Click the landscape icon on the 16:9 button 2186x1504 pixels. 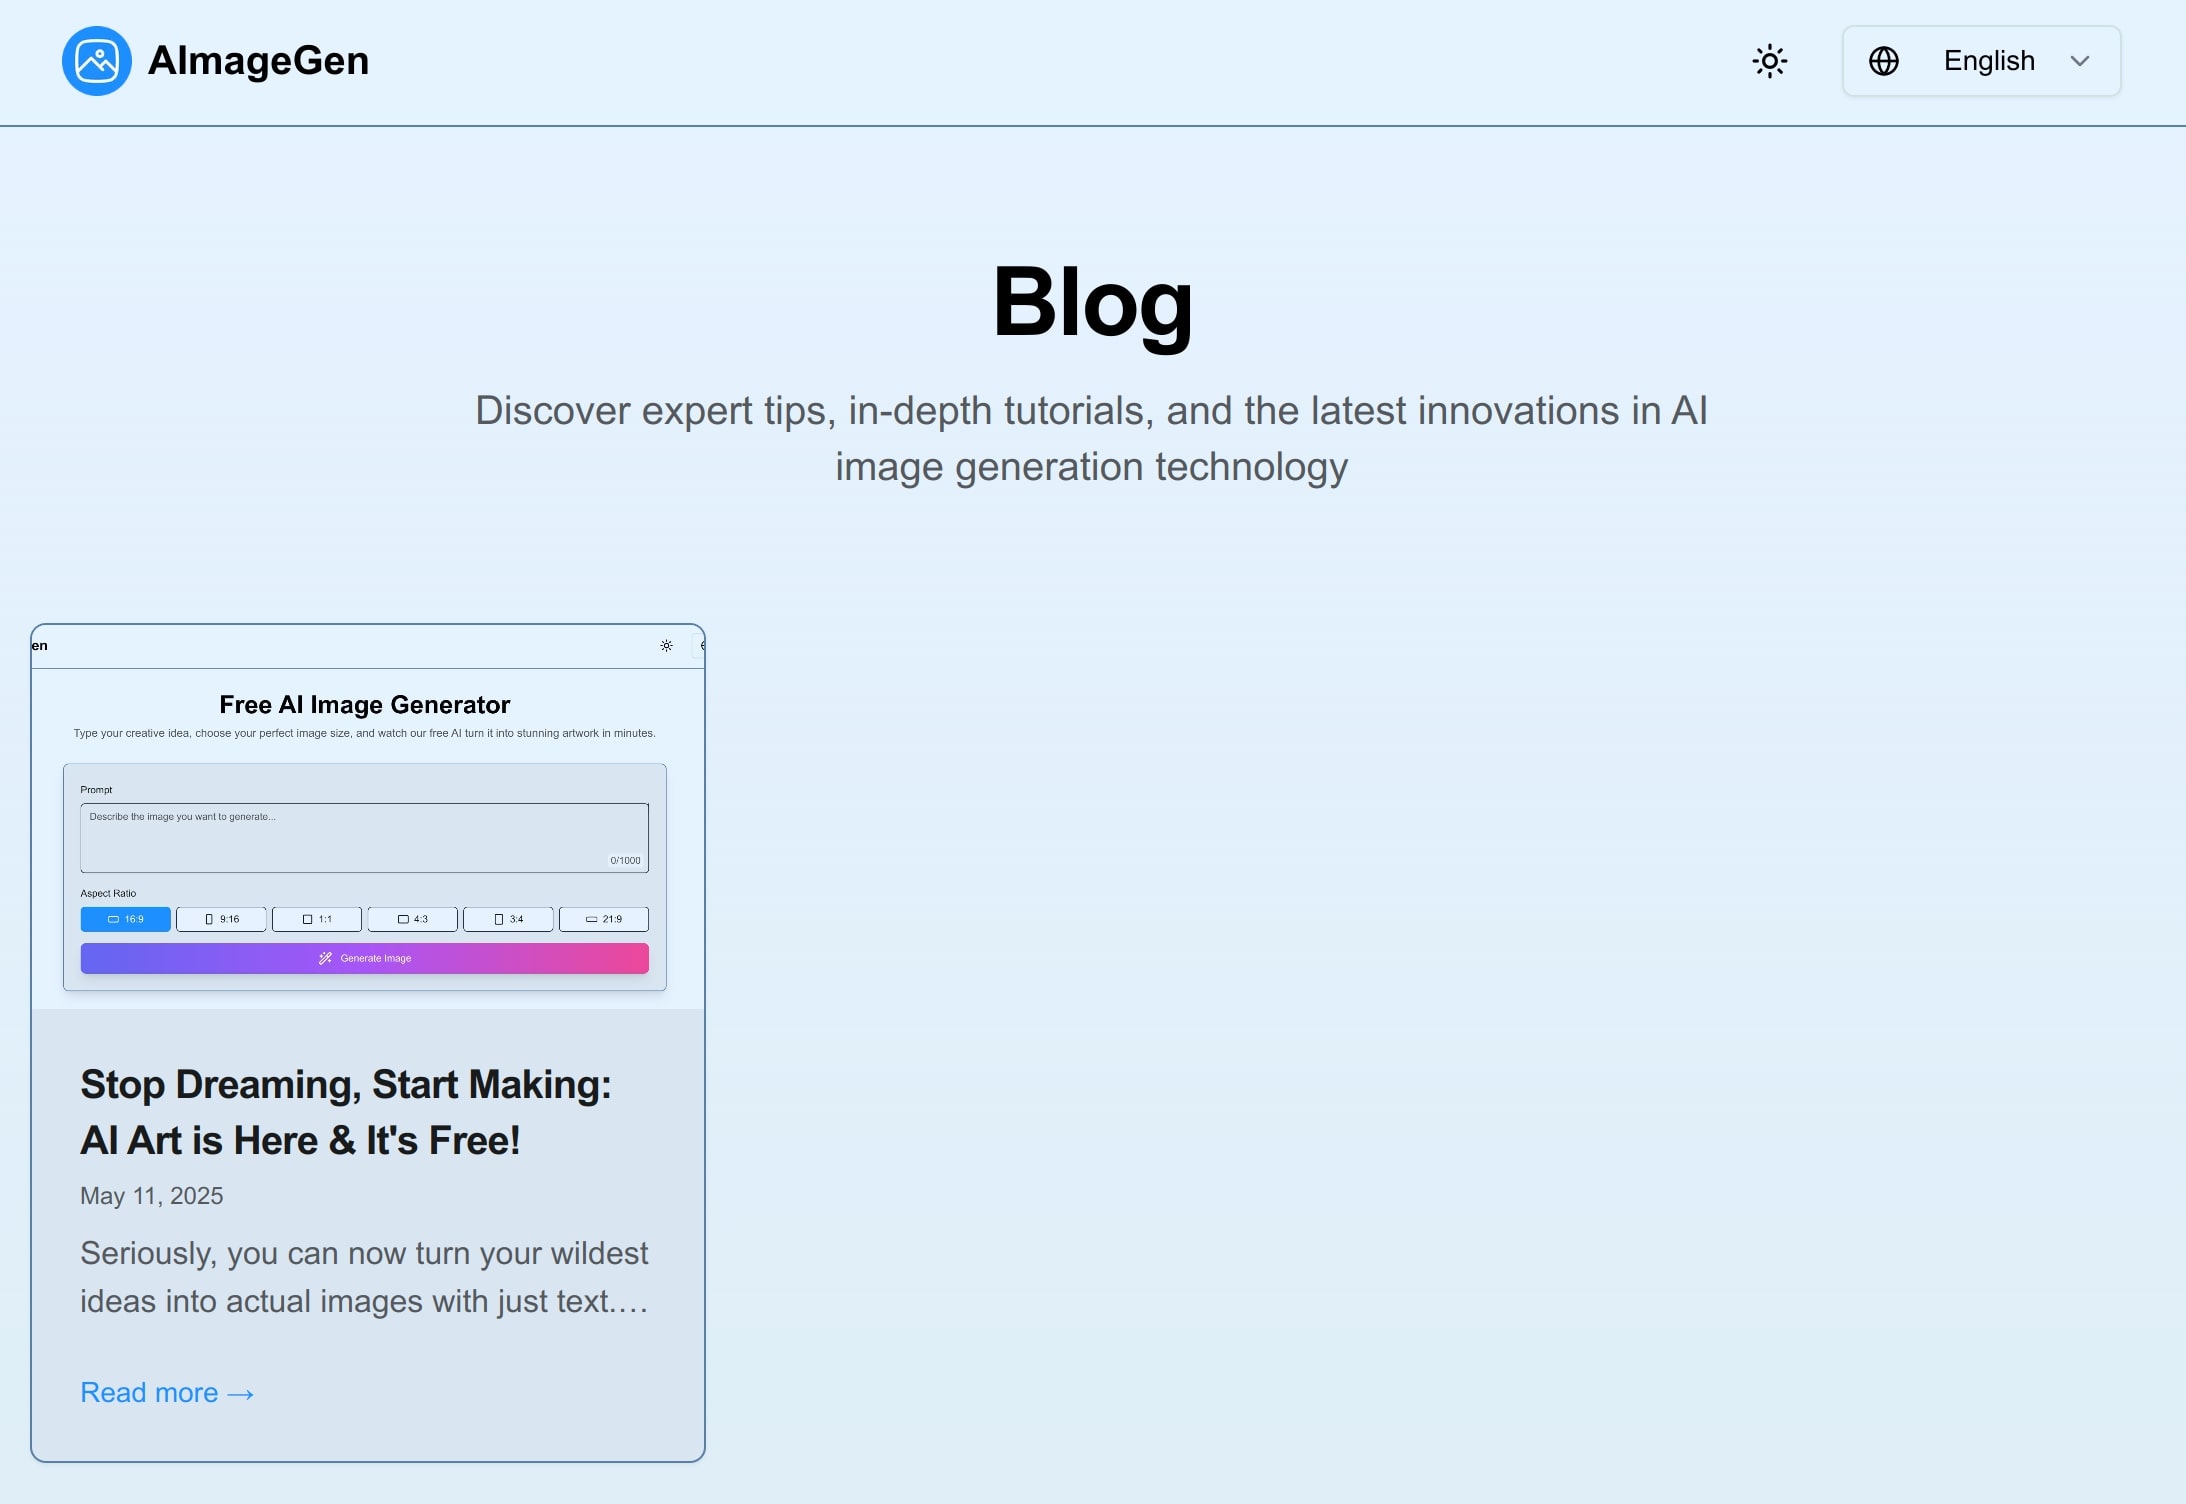coord(113,918)
